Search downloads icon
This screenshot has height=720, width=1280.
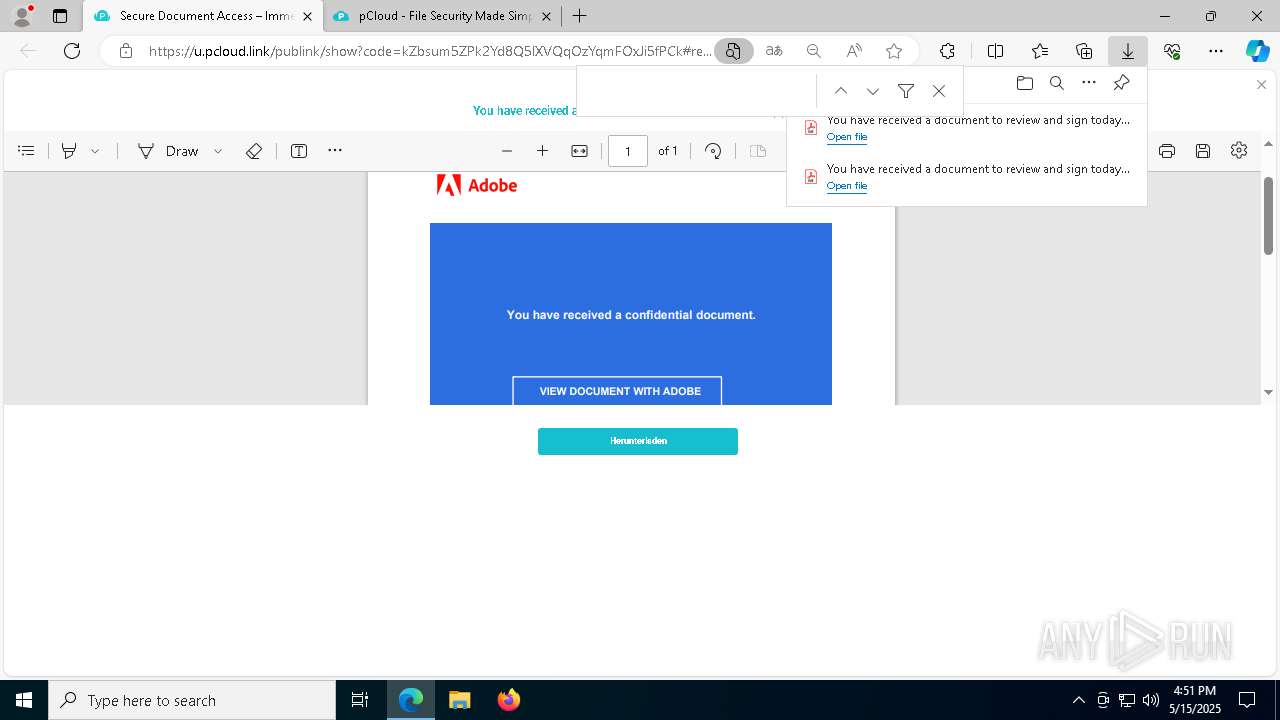pos(1057,83)
